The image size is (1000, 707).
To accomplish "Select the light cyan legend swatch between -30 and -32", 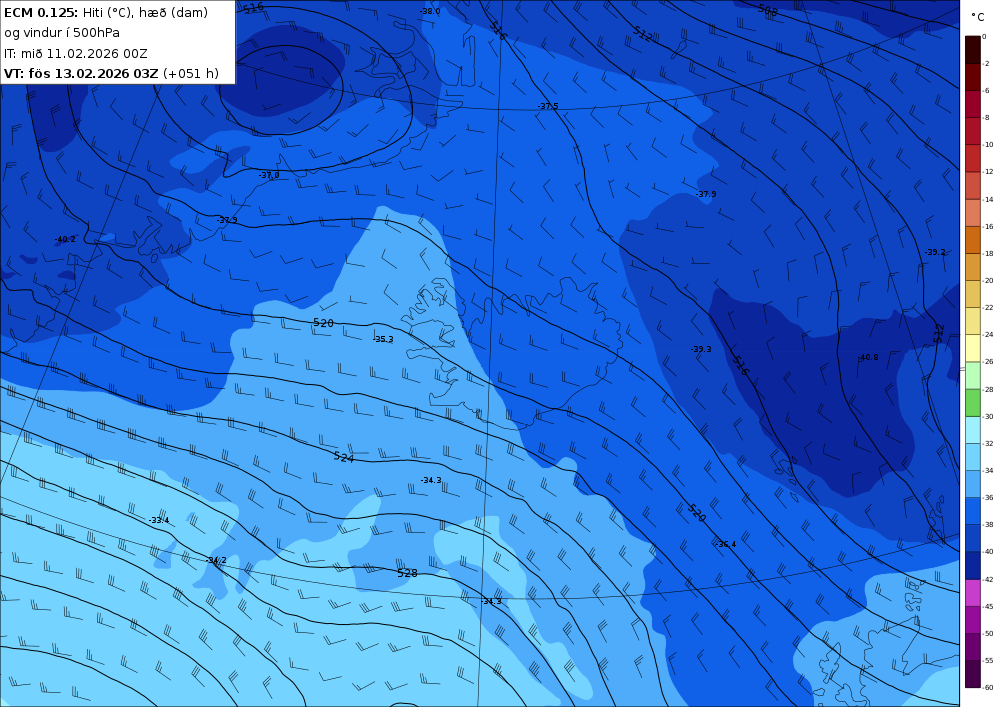I will click(x=973, y=430).
